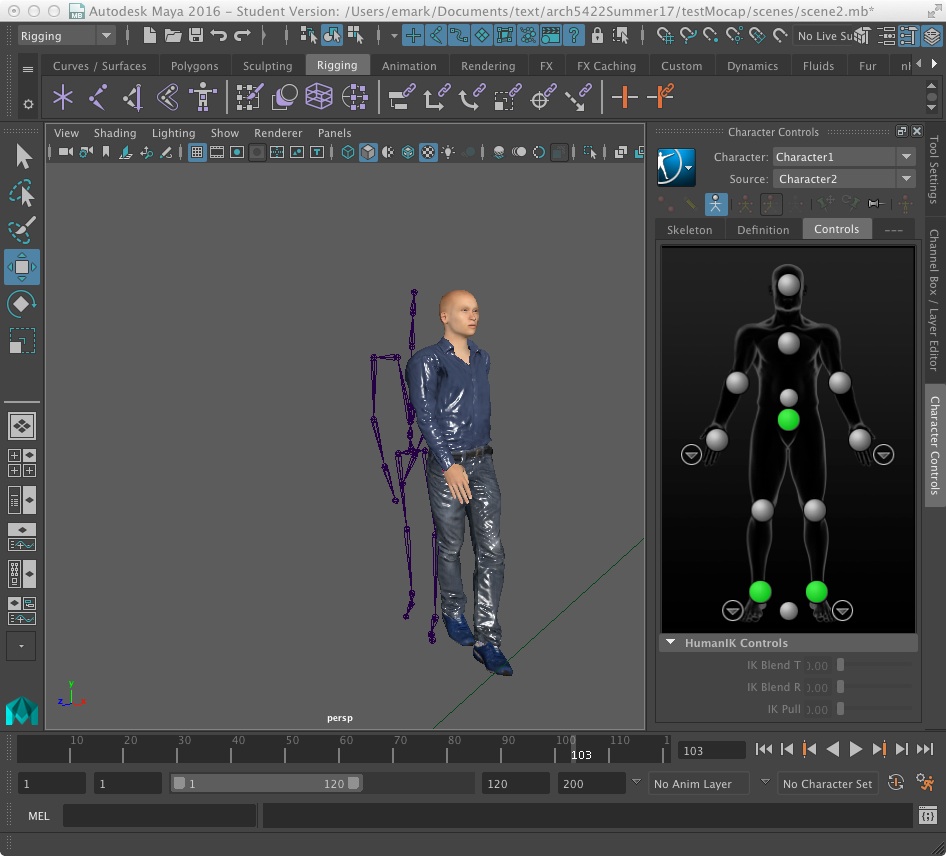946x856 pixels.
Task: Select the Lasso tool
Action: coord(22,193)
